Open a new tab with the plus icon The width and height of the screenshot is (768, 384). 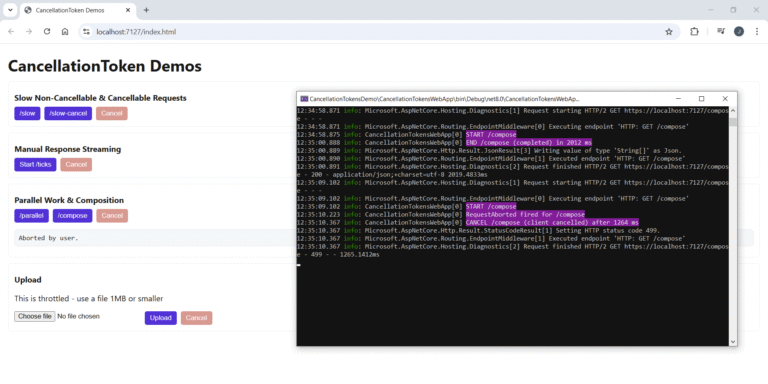[x=146, y=10]
